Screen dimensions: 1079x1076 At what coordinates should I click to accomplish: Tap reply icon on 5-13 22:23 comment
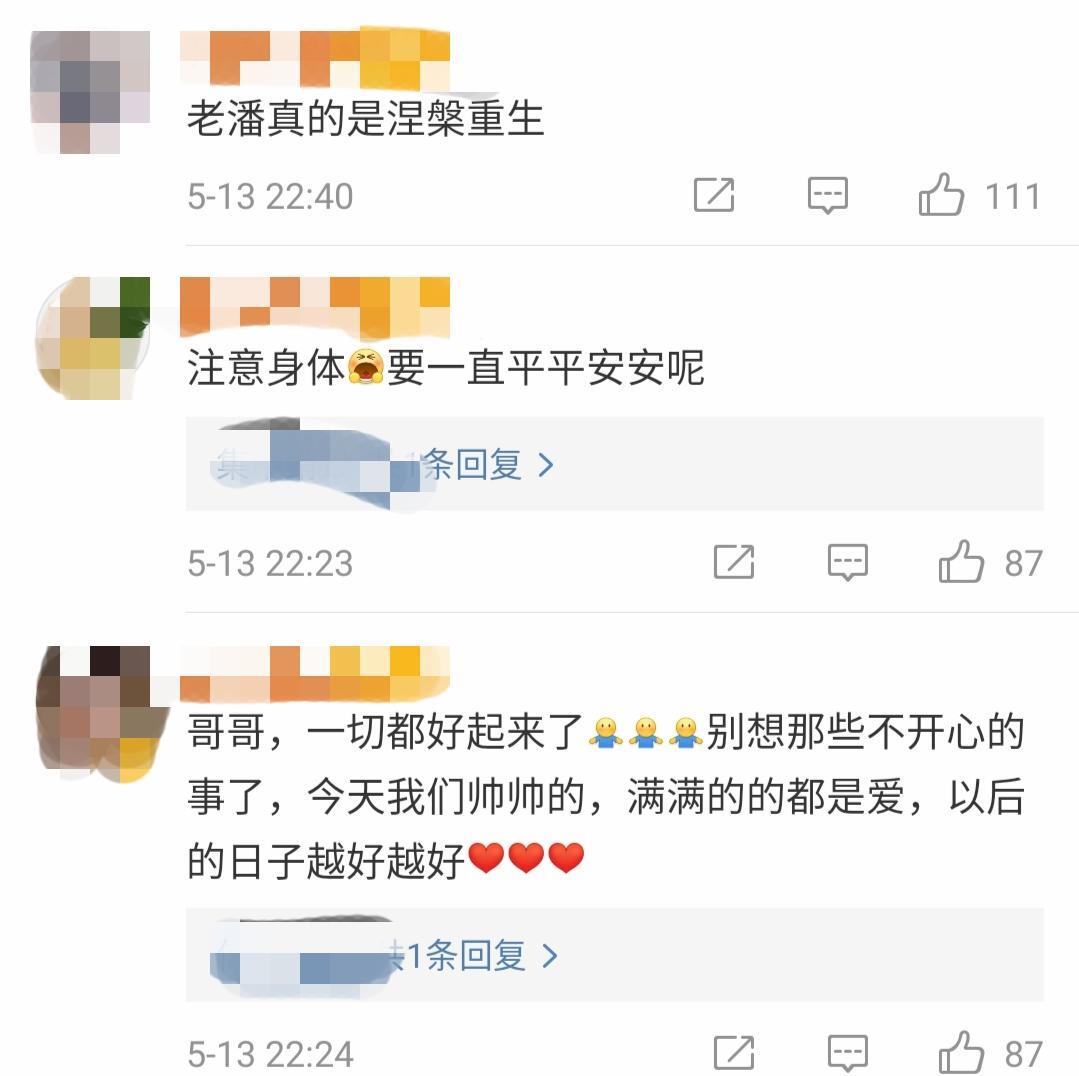(x=847, y=562)
